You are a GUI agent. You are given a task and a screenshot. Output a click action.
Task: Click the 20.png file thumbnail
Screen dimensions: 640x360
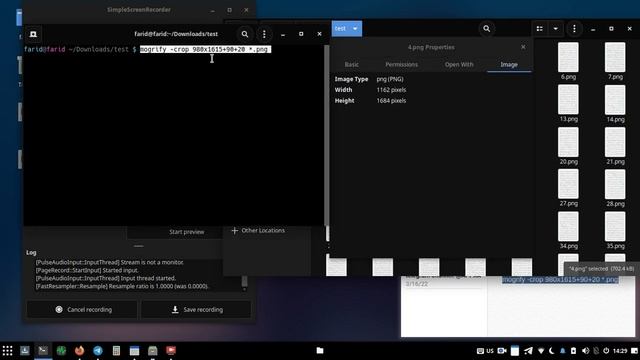point(568,142)
